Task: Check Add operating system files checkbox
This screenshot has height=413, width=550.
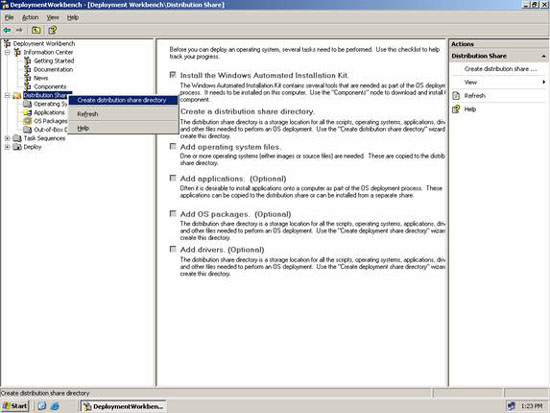Action: [x=173, y=146]
